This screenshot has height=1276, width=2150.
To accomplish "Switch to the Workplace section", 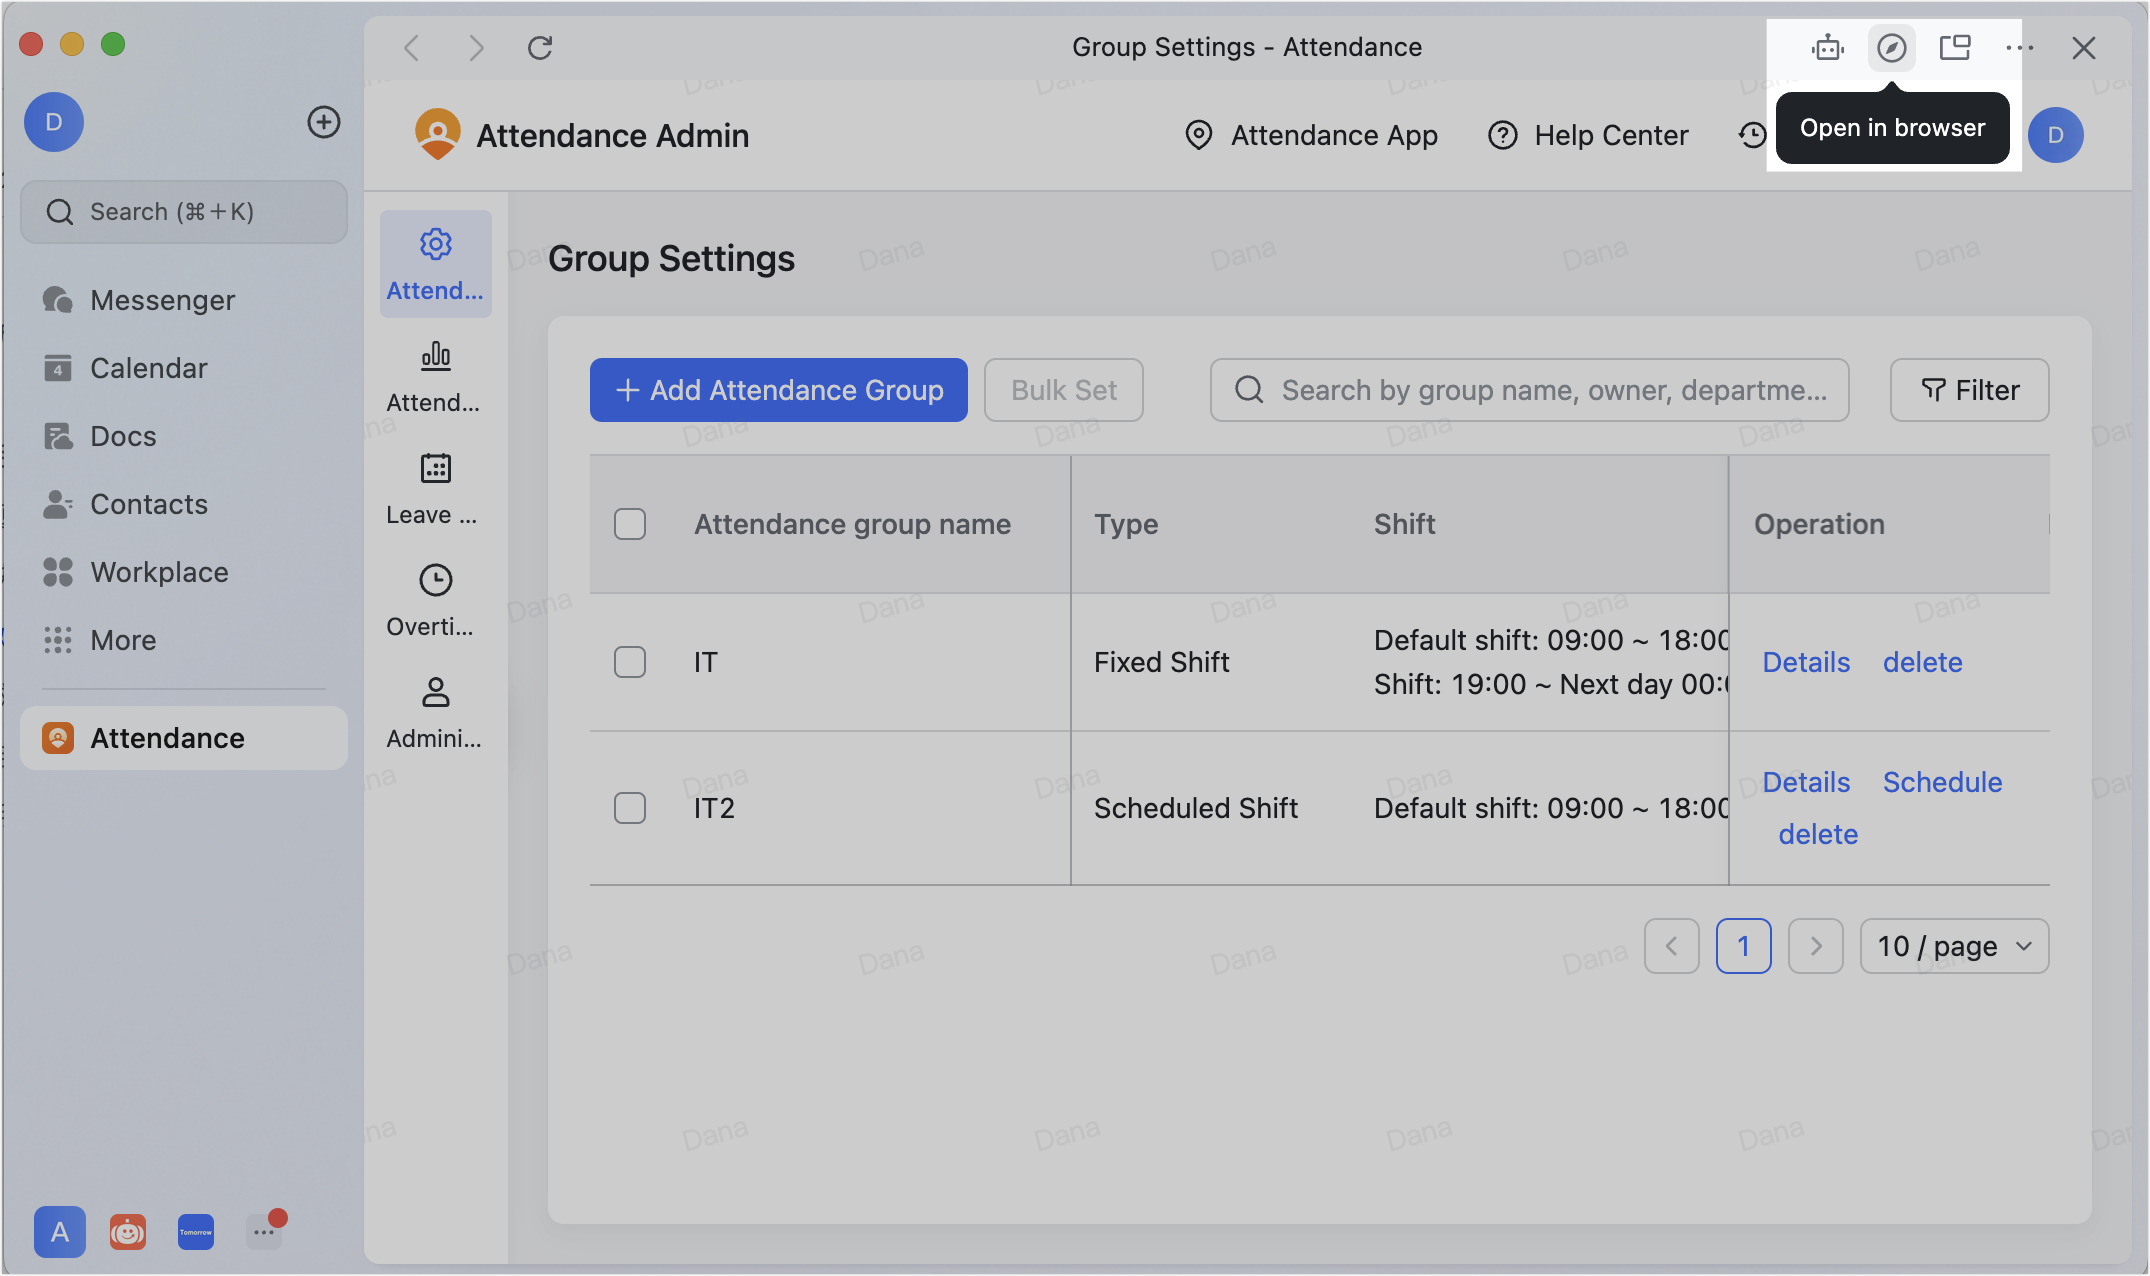I will [x=159, y=572].
